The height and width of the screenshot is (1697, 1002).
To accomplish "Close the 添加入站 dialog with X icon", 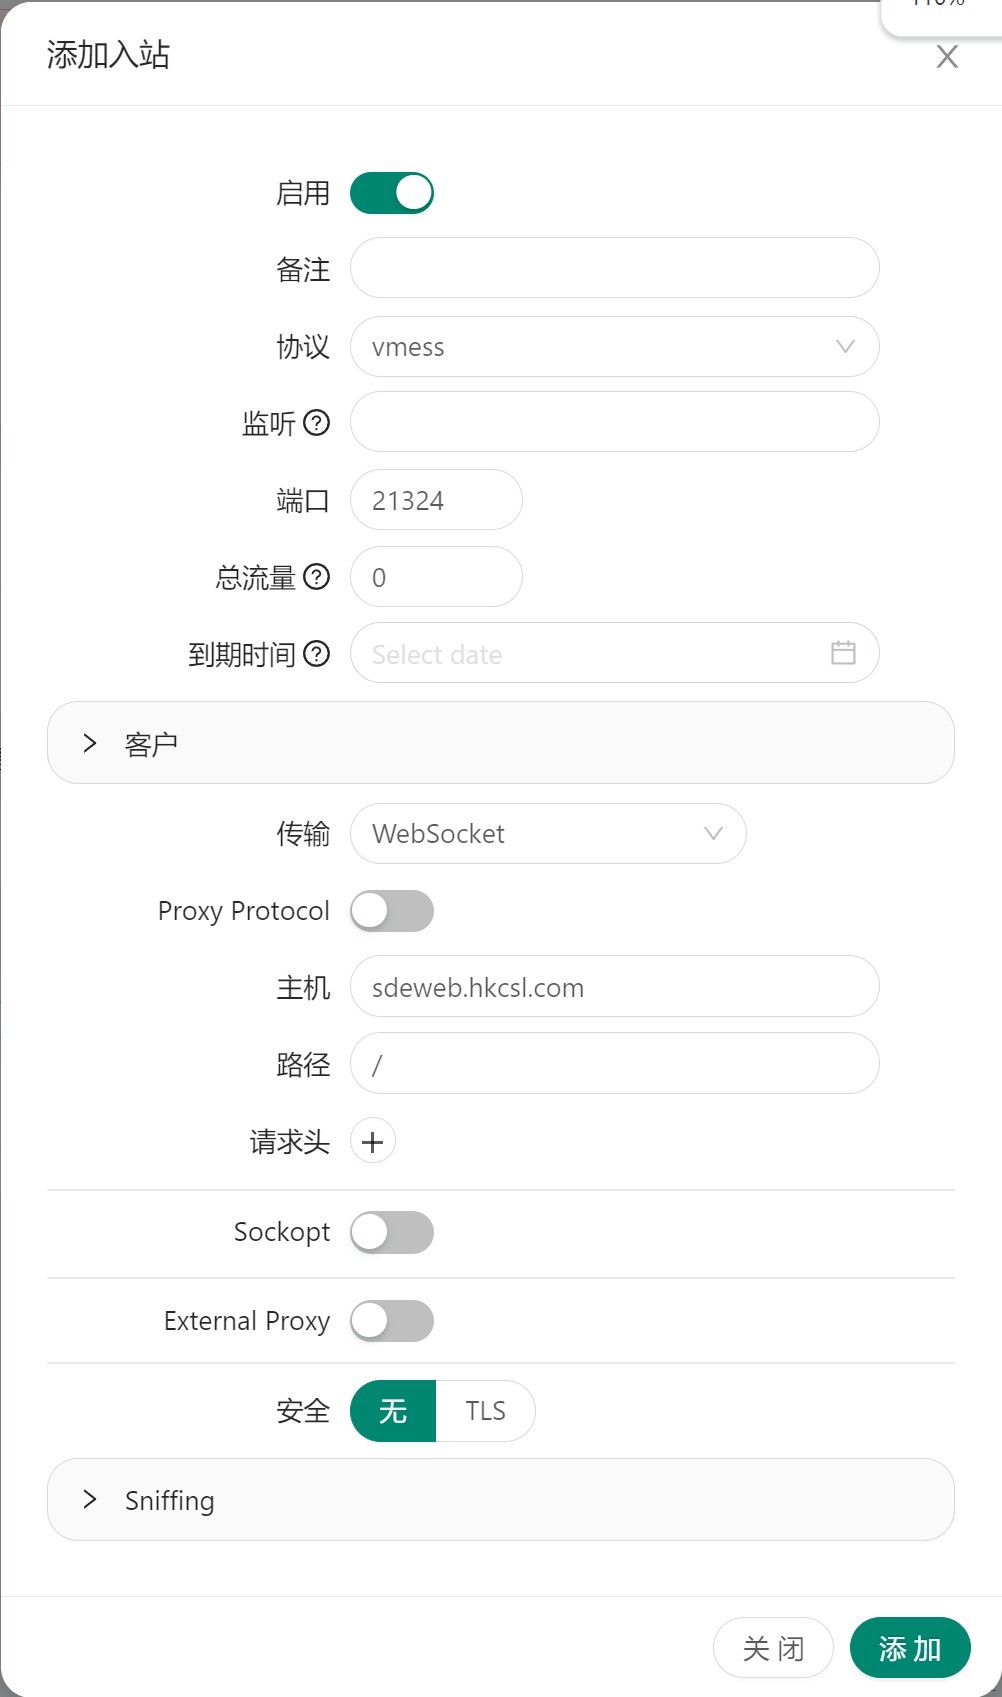I will [x=946, y=57].
